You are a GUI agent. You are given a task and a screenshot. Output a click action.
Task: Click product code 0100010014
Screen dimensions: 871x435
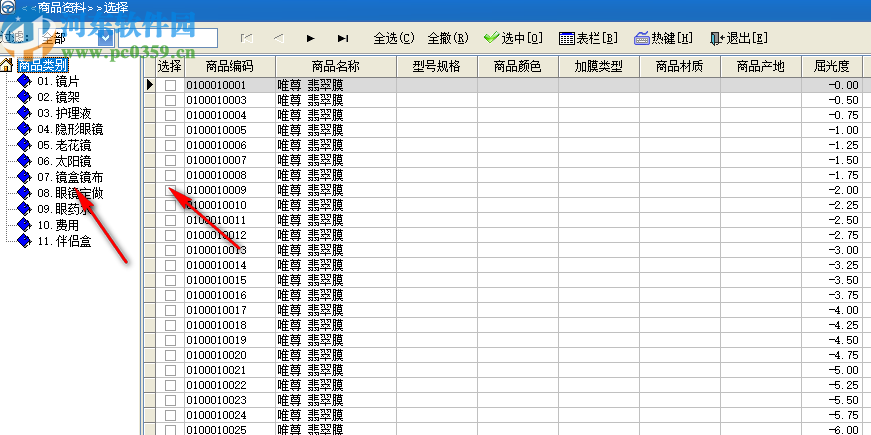click(216, 265)
